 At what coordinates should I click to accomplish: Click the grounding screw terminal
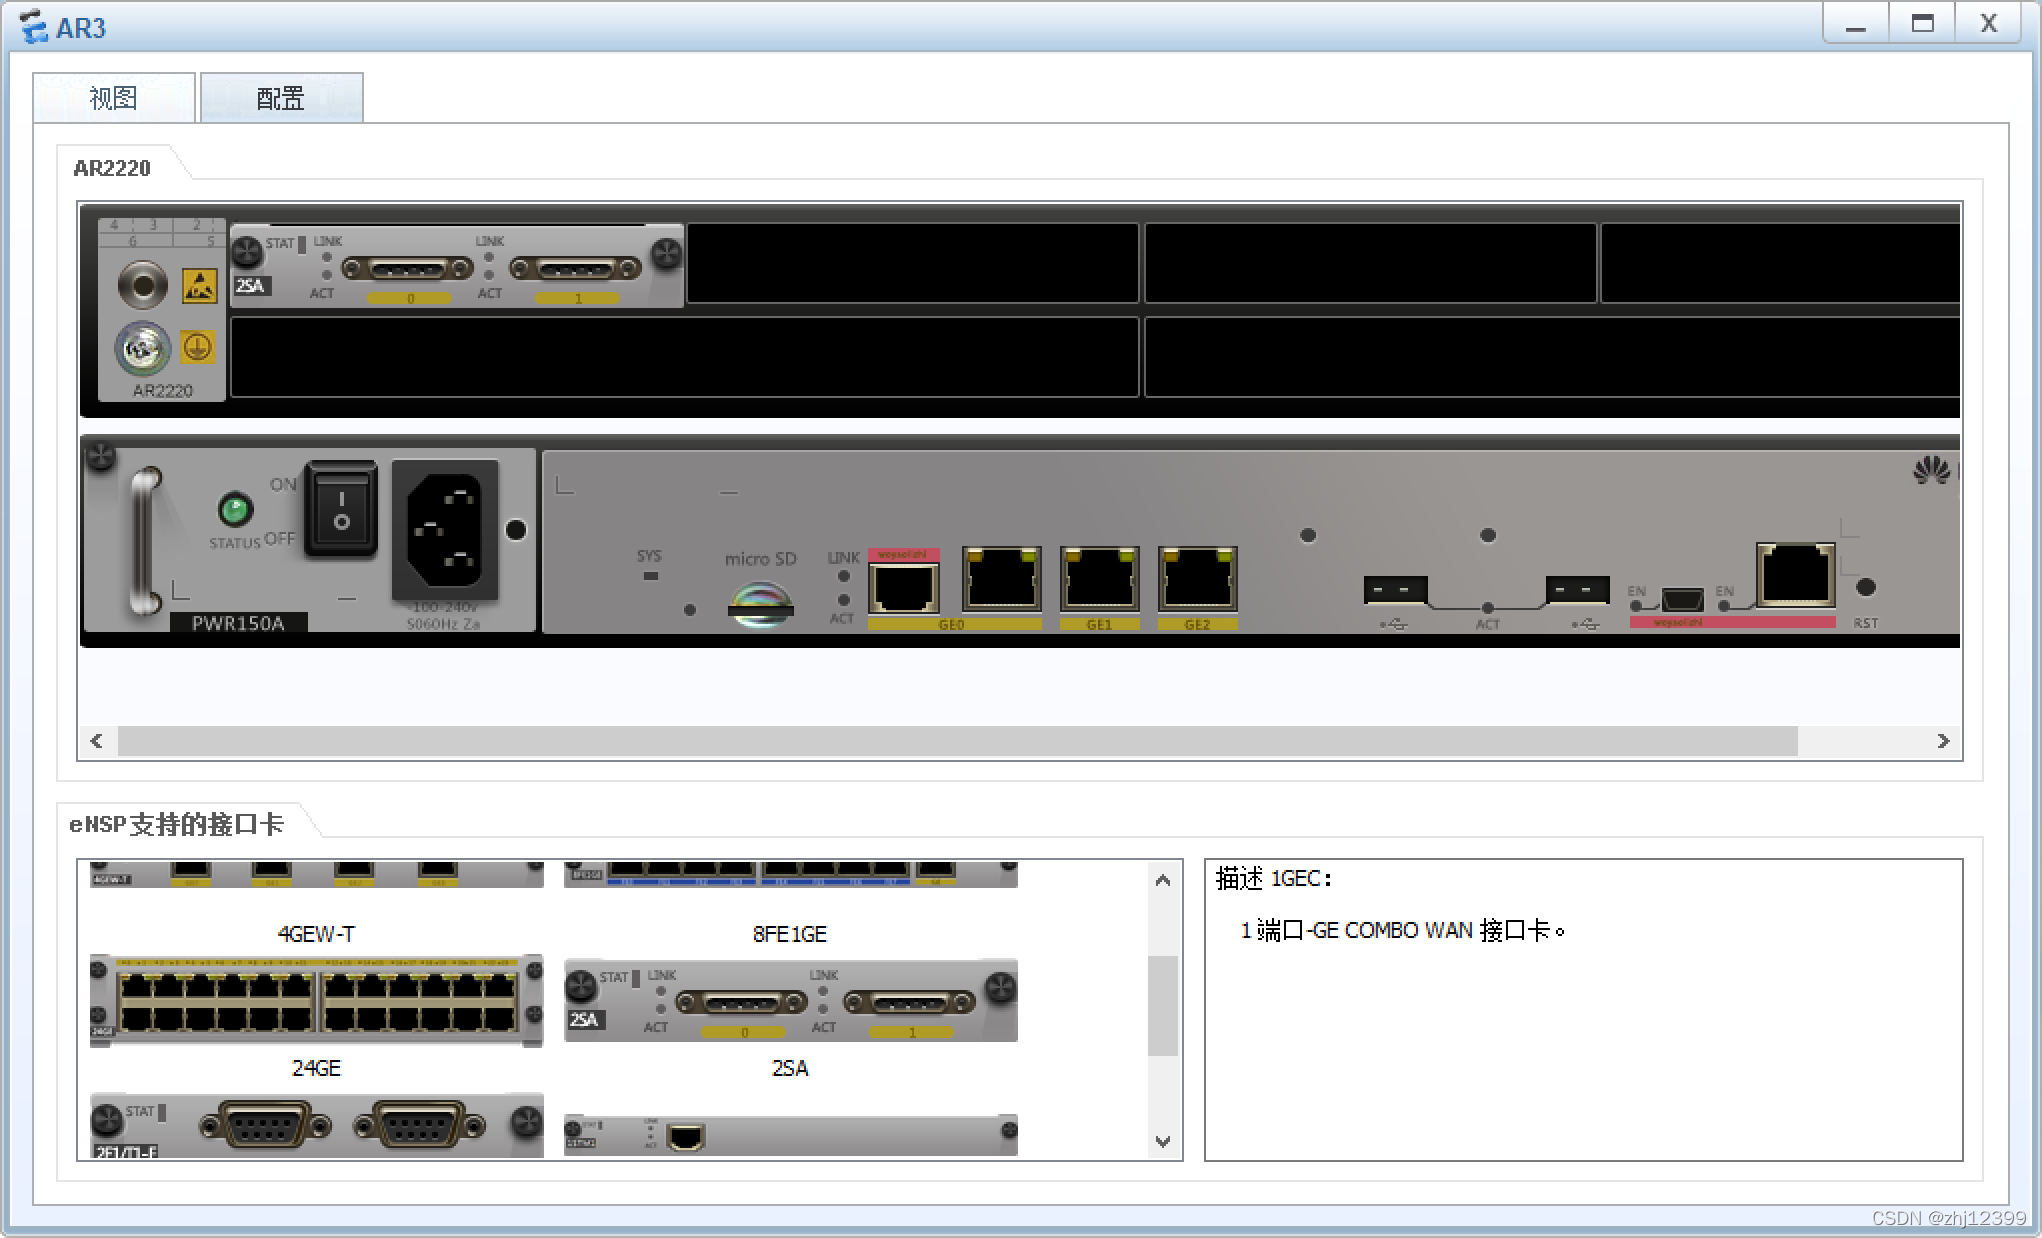143,349
